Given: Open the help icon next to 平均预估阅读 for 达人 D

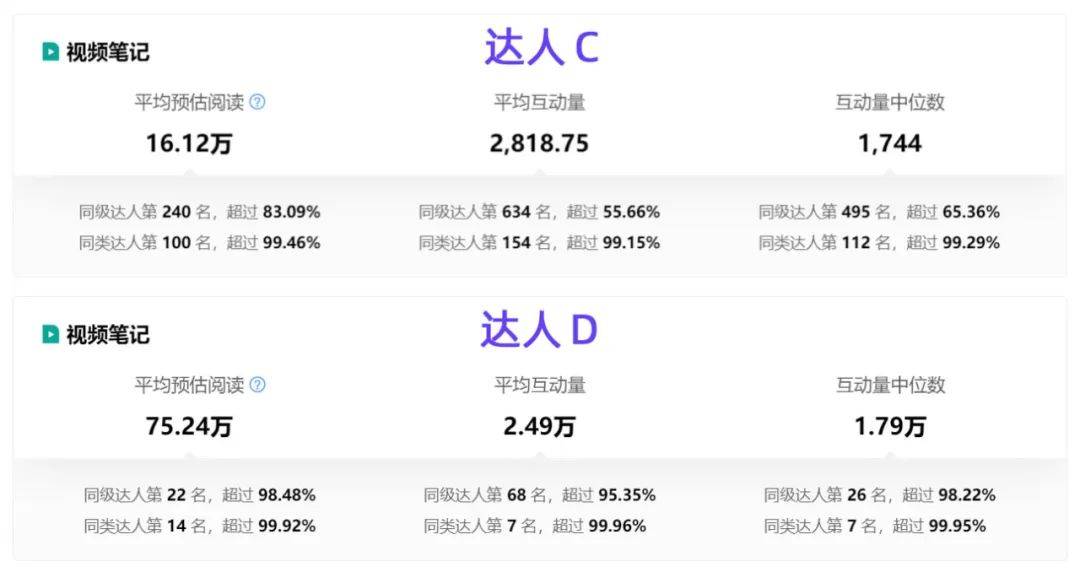Looking at the screenshot, I should pos(257,385).
